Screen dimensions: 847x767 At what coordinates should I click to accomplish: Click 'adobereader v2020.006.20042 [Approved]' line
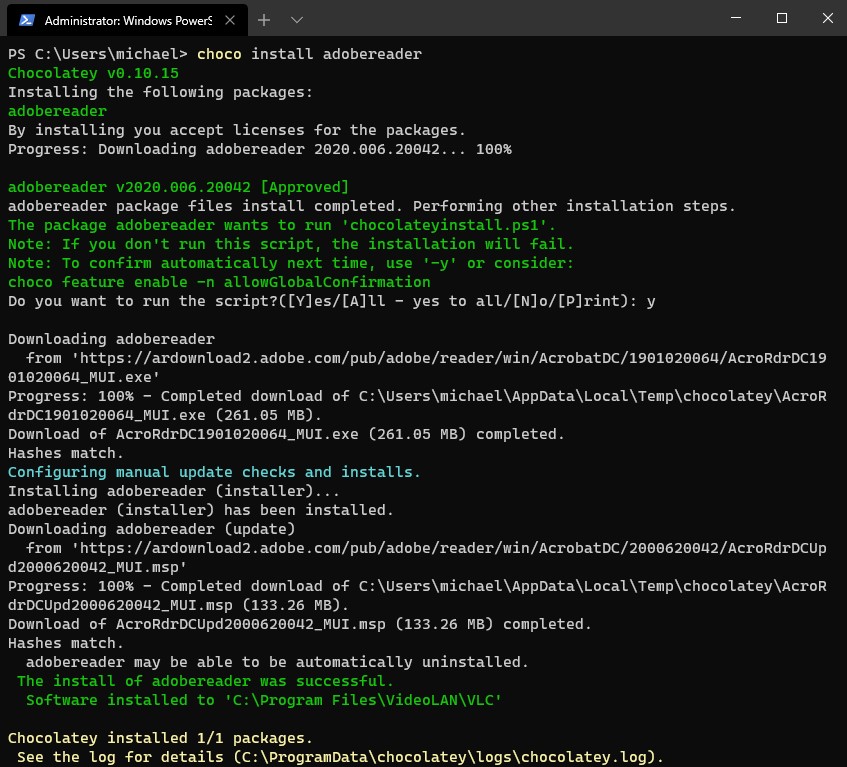pos(178,187)
